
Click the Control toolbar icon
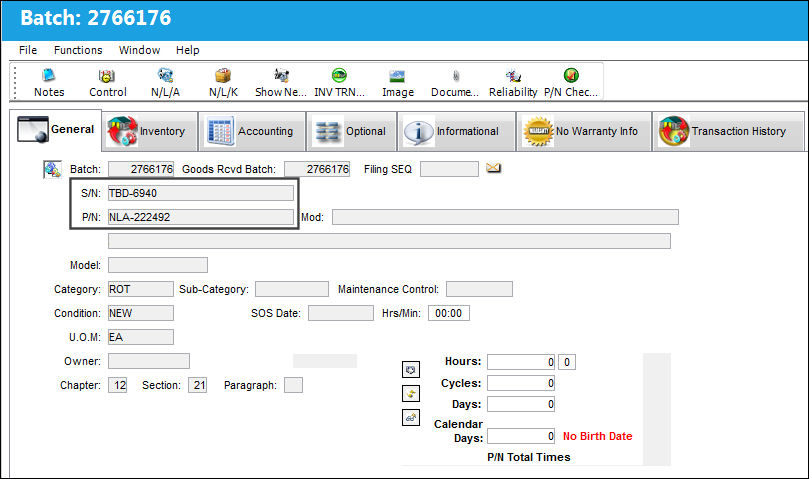[x=107, y=76]
